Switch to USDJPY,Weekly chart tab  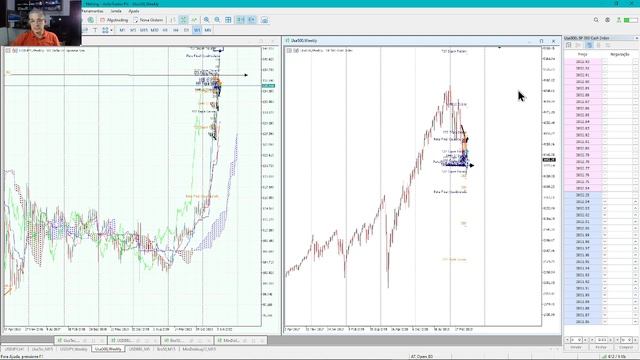[x=74, y=349]
